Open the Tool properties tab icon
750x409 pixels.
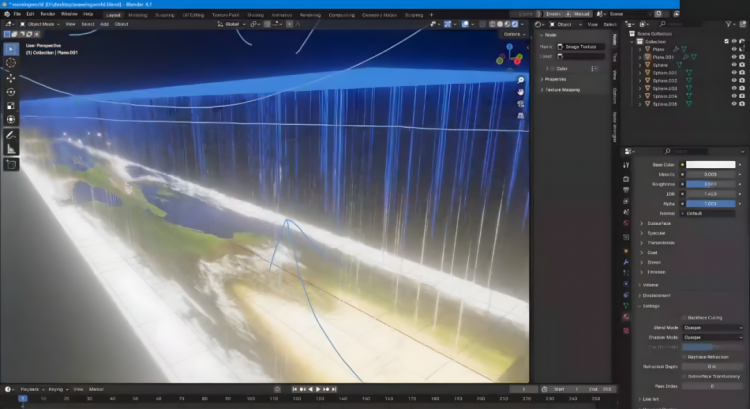[626, 165]
